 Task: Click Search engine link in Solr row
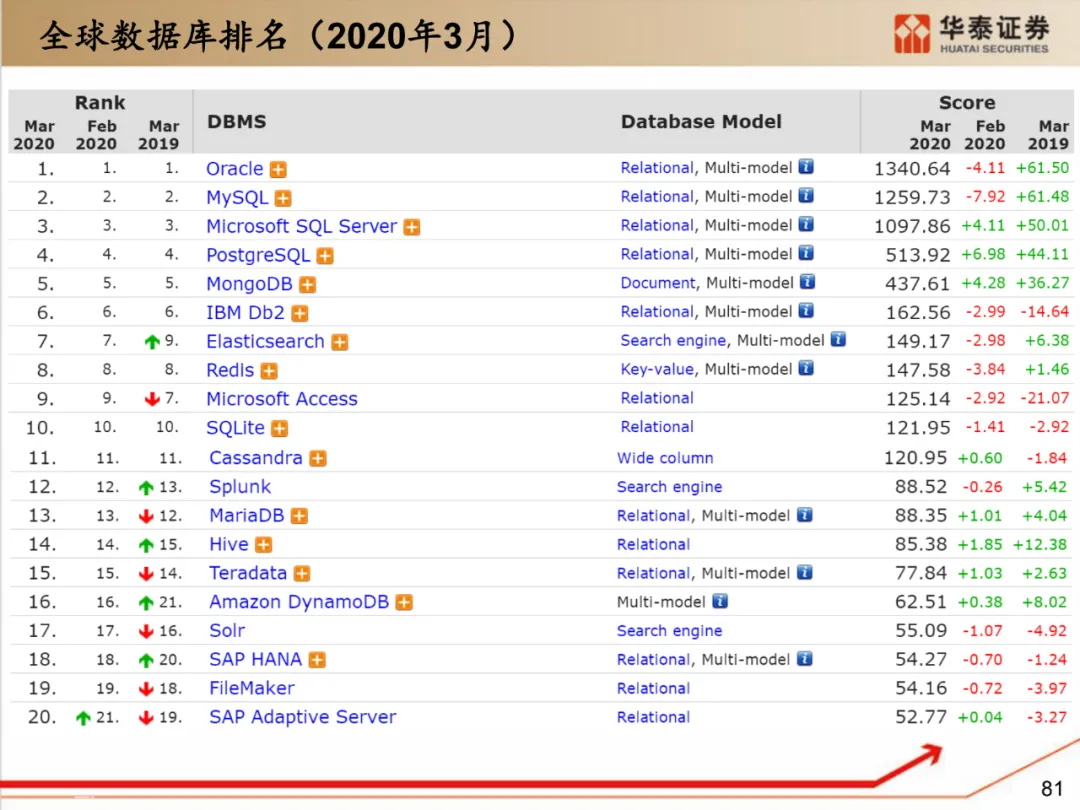(669, 631)
